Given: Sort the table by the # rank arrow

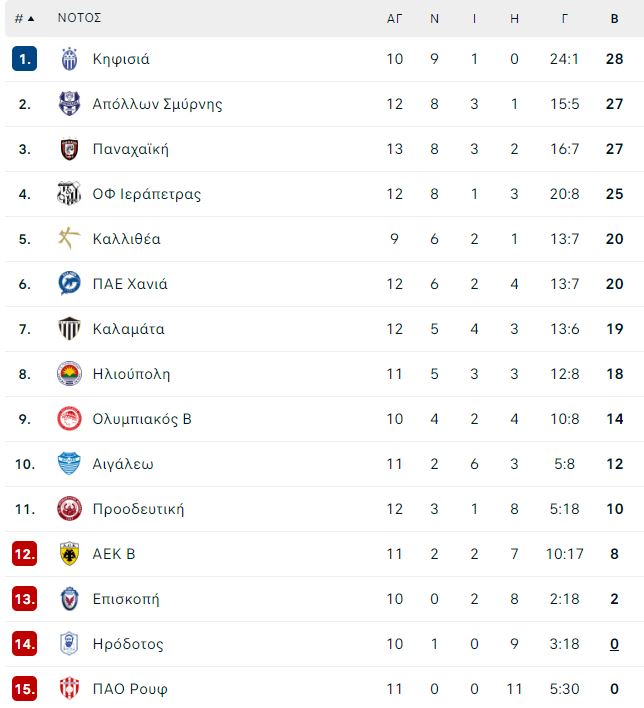Looking at the screenshot, I should [x=25, y=19].
